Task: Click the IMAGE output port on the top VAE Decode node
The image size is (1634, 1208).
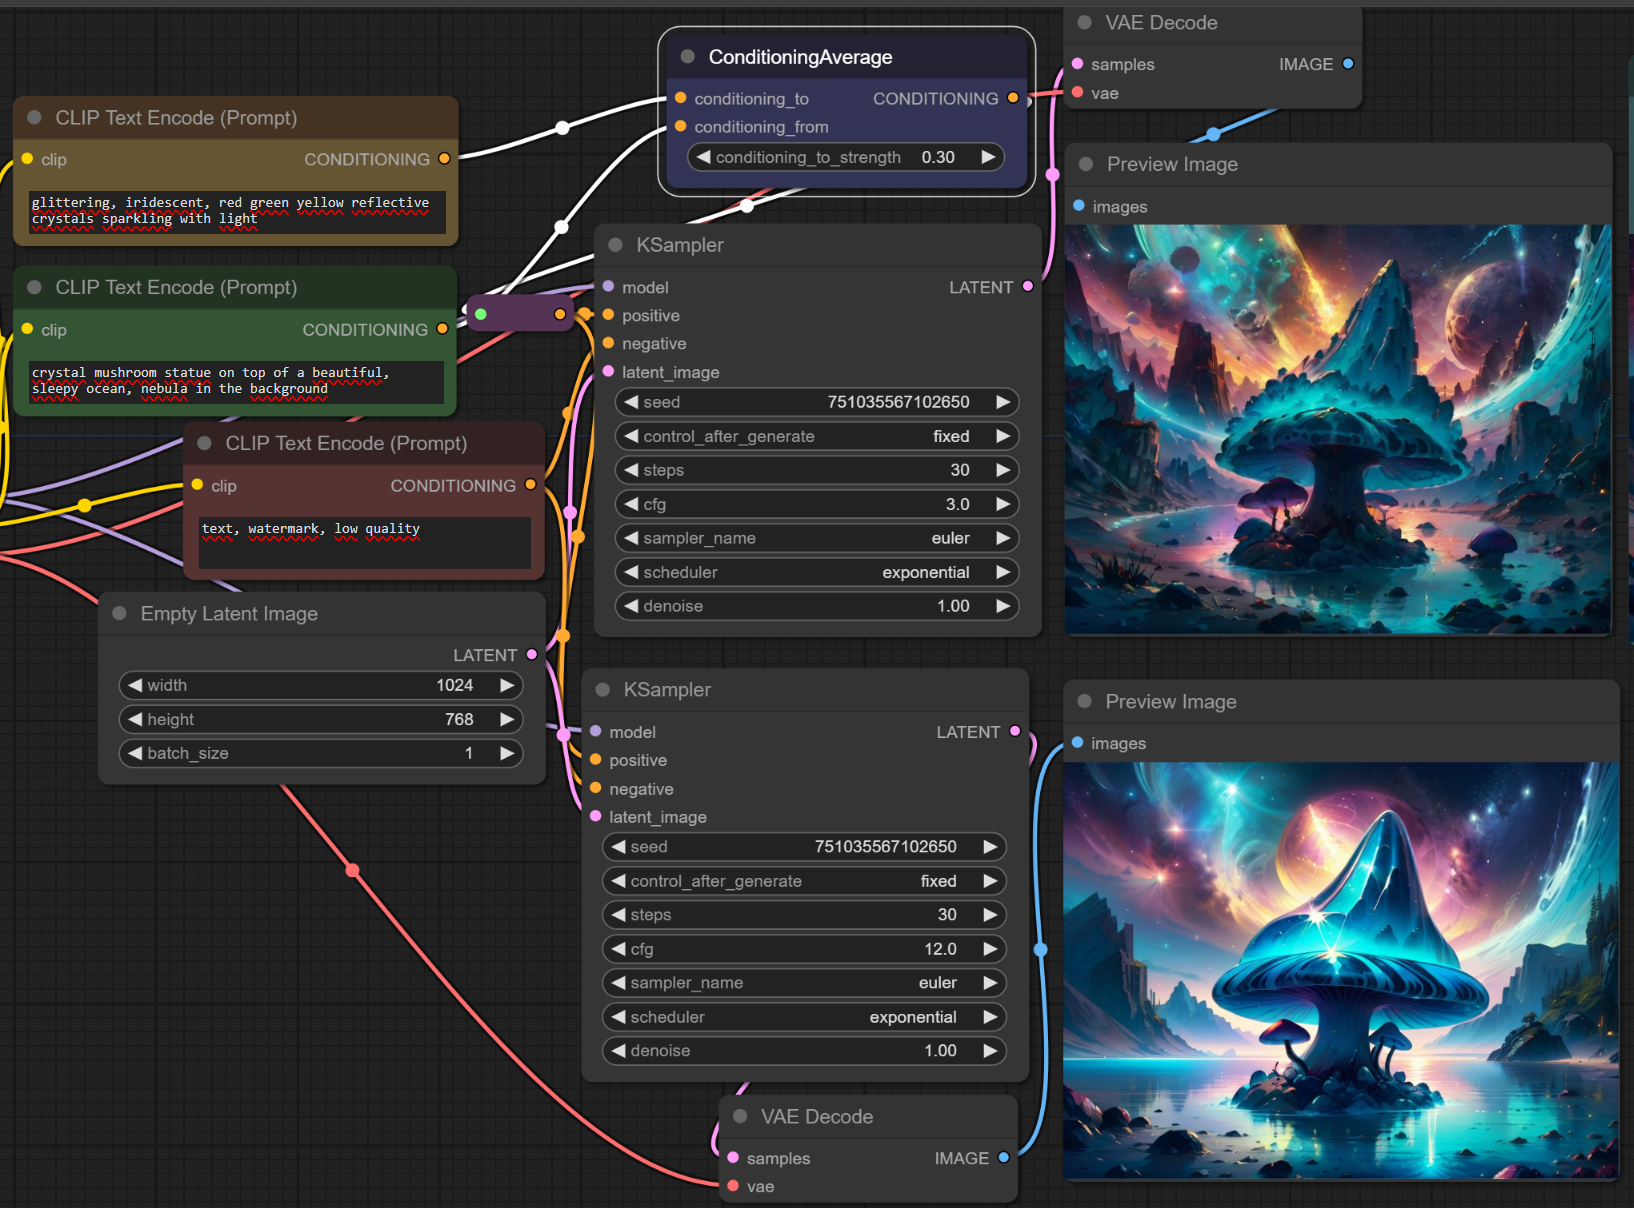Action: [1348, 64]
